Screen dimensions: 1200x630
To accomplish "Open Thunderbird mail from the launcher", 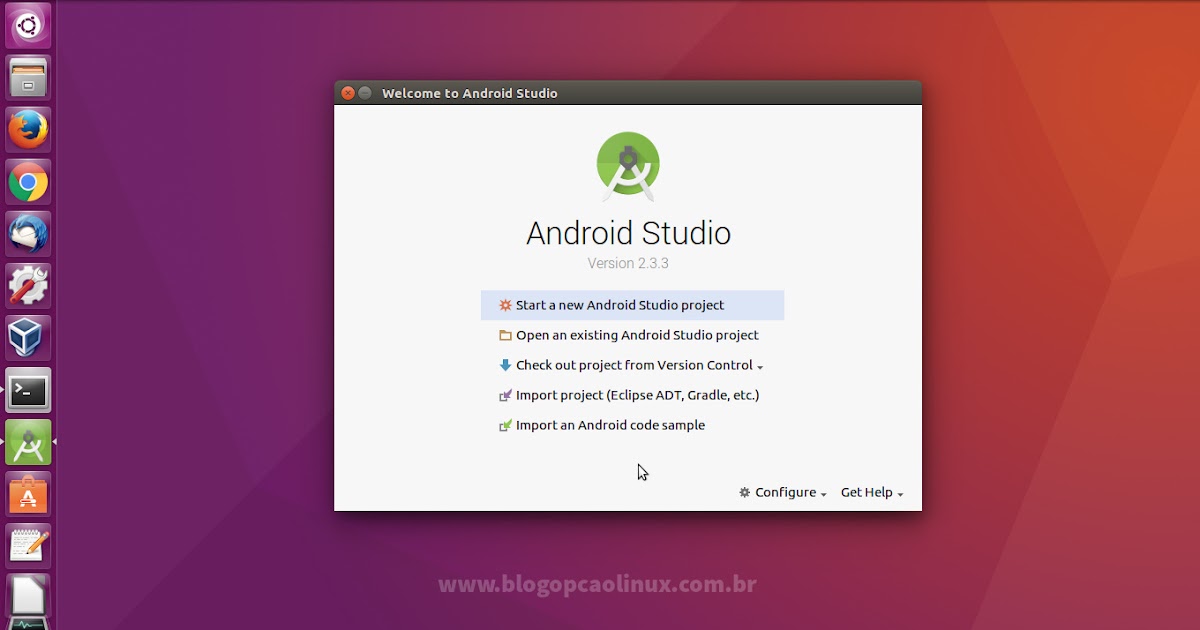I will point(28,234).
